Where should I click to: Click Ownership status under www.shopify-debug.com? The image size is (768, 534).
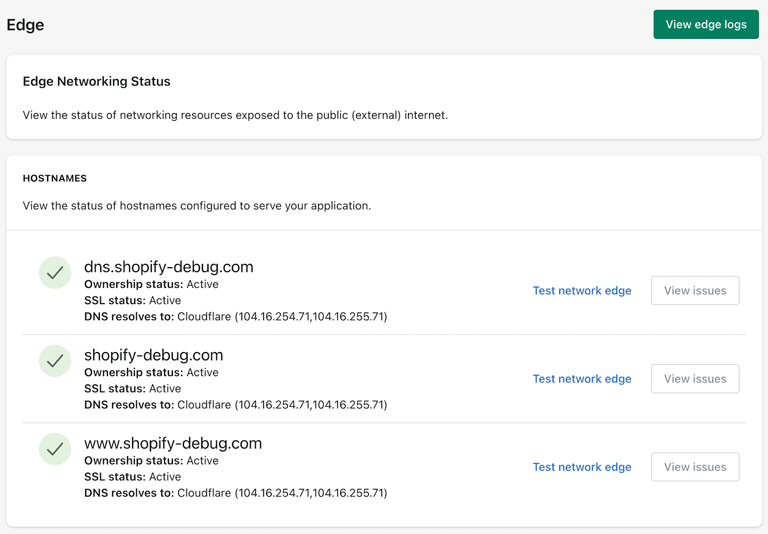click(x=151, y=461)
